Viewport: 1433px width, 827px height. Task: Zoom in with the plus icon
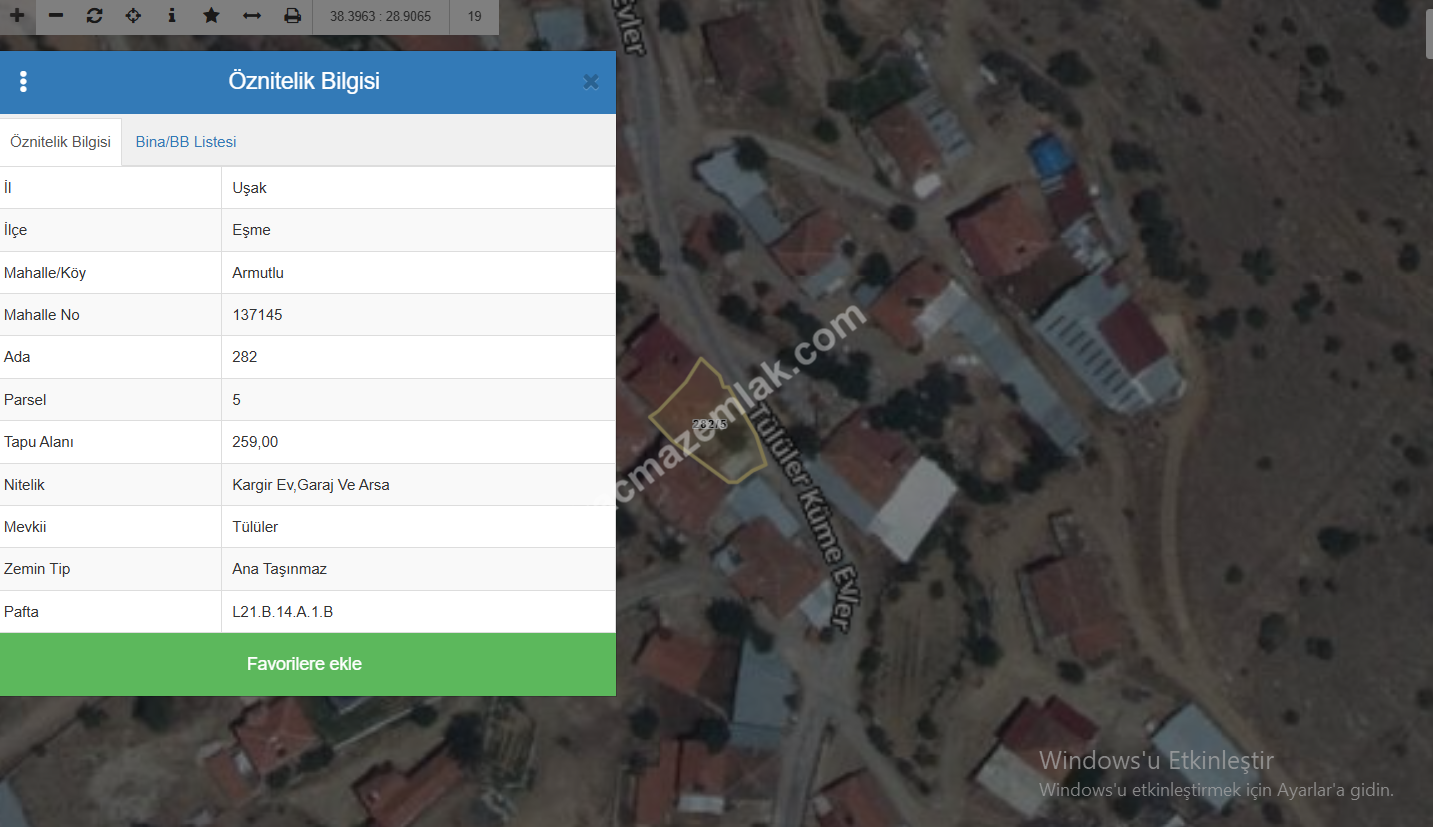[17, 16]
